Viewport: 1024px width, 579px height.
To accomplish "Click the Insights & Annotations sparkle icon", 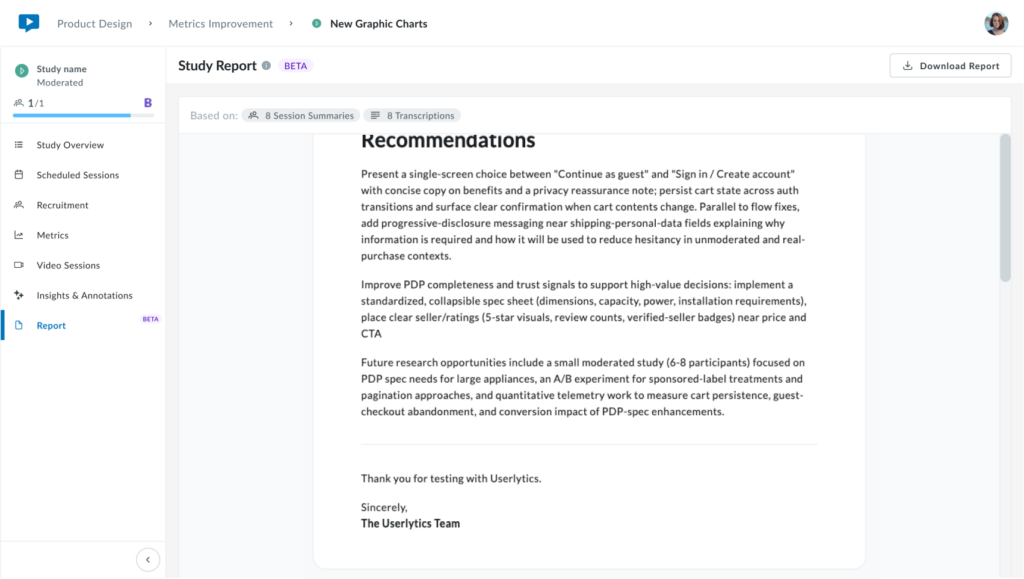I will click(19, 295).
